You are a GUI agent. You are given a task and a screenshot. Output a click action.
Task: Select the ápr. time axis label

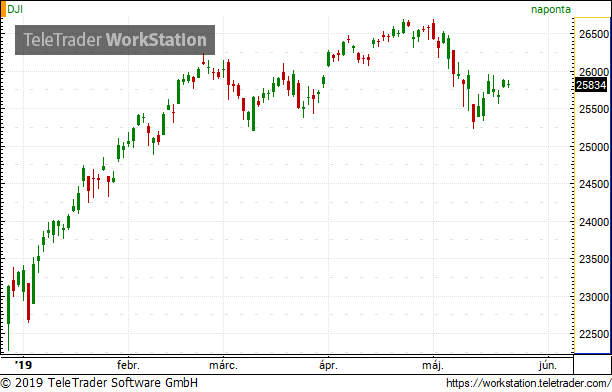(328, 366)
